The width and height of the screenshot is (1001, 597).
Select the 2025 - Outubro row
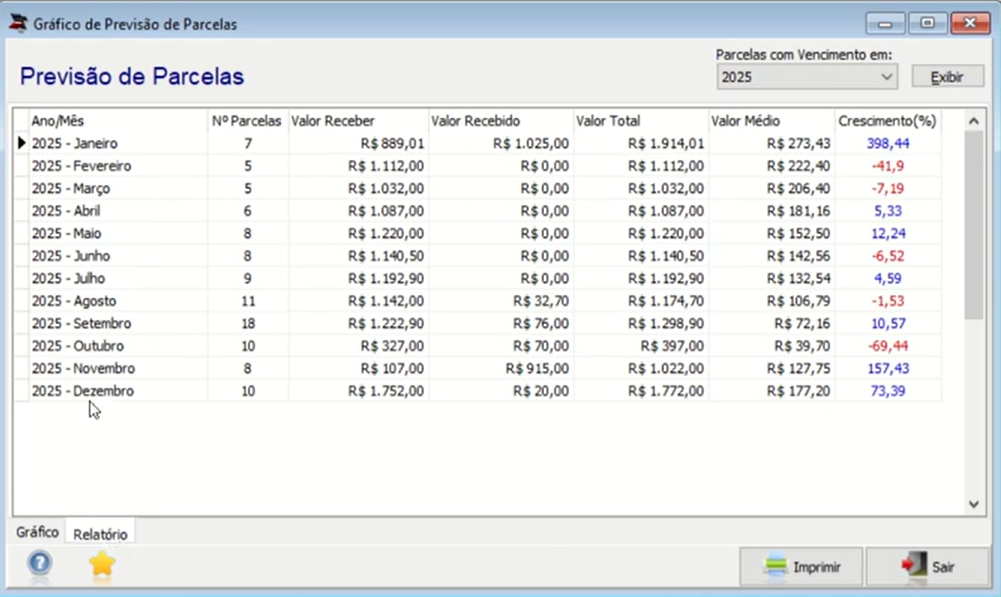pos(478,346)
